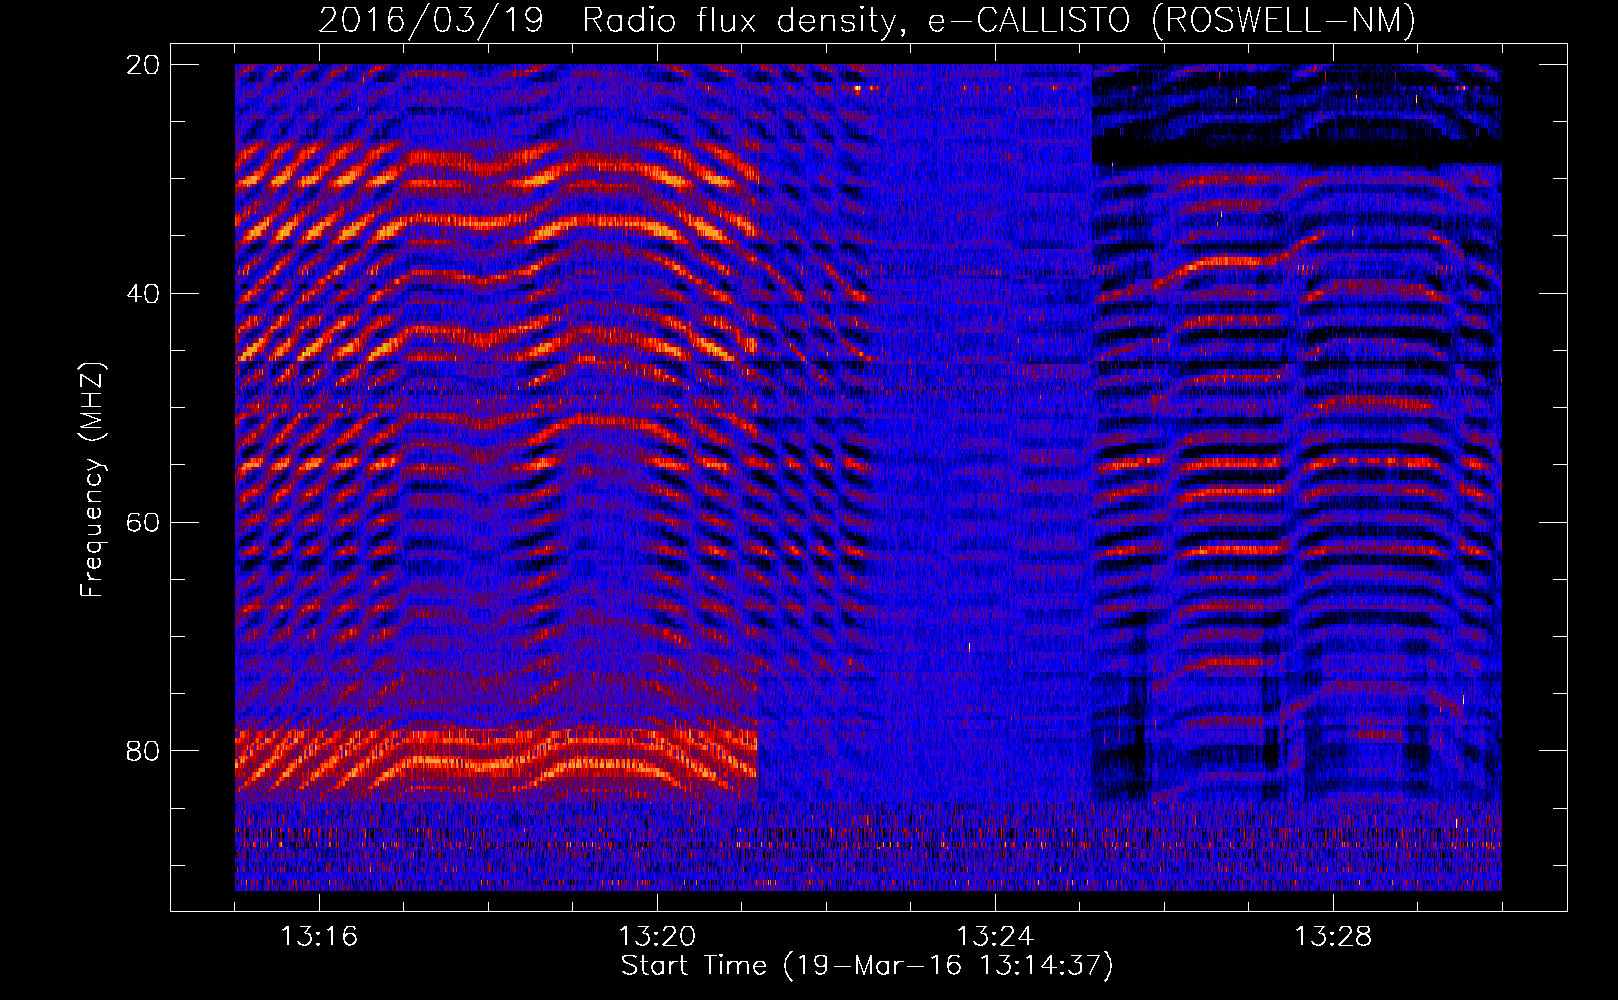Click the 13:16 time tick label
1618x1000 pixels.
[319, 937]
